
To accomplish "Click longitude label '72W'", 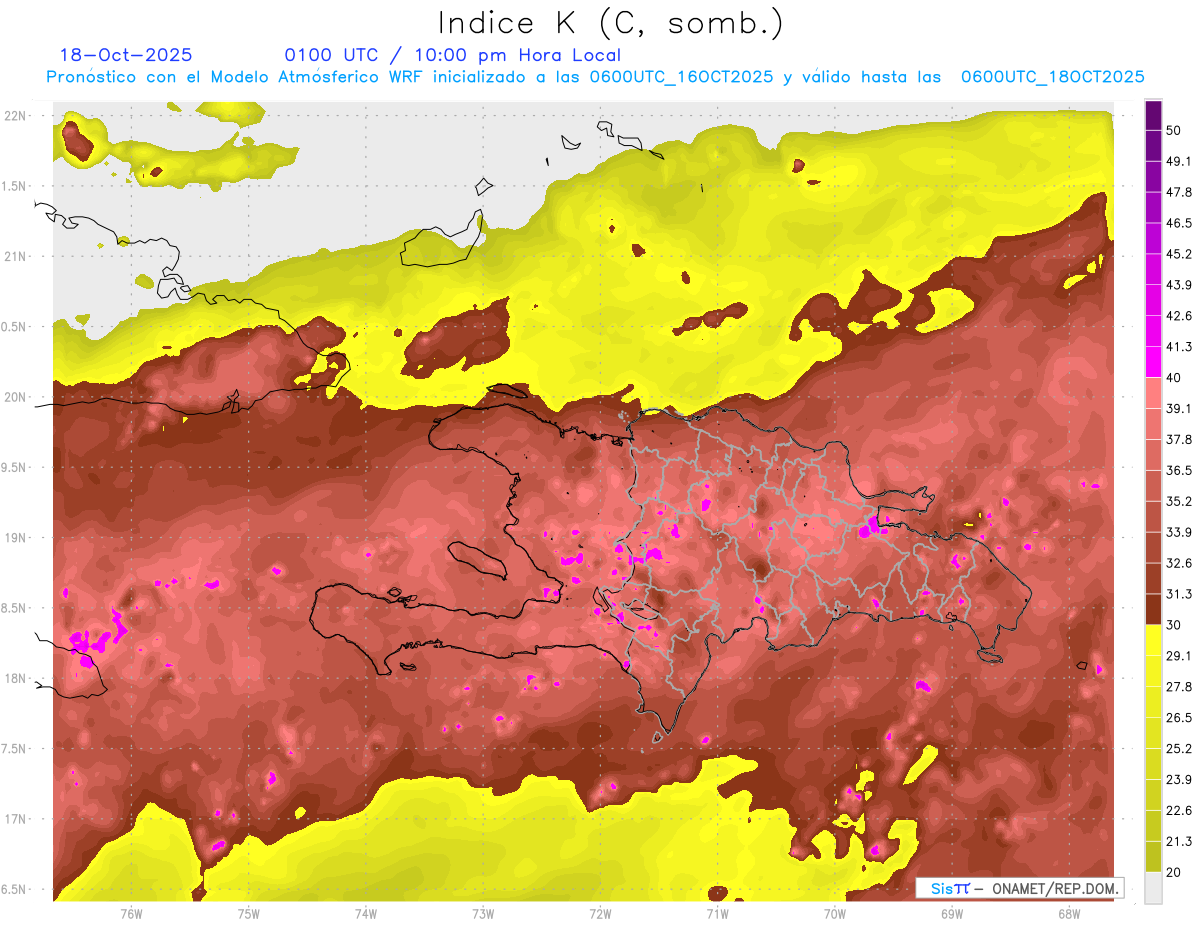I will 600,914.
